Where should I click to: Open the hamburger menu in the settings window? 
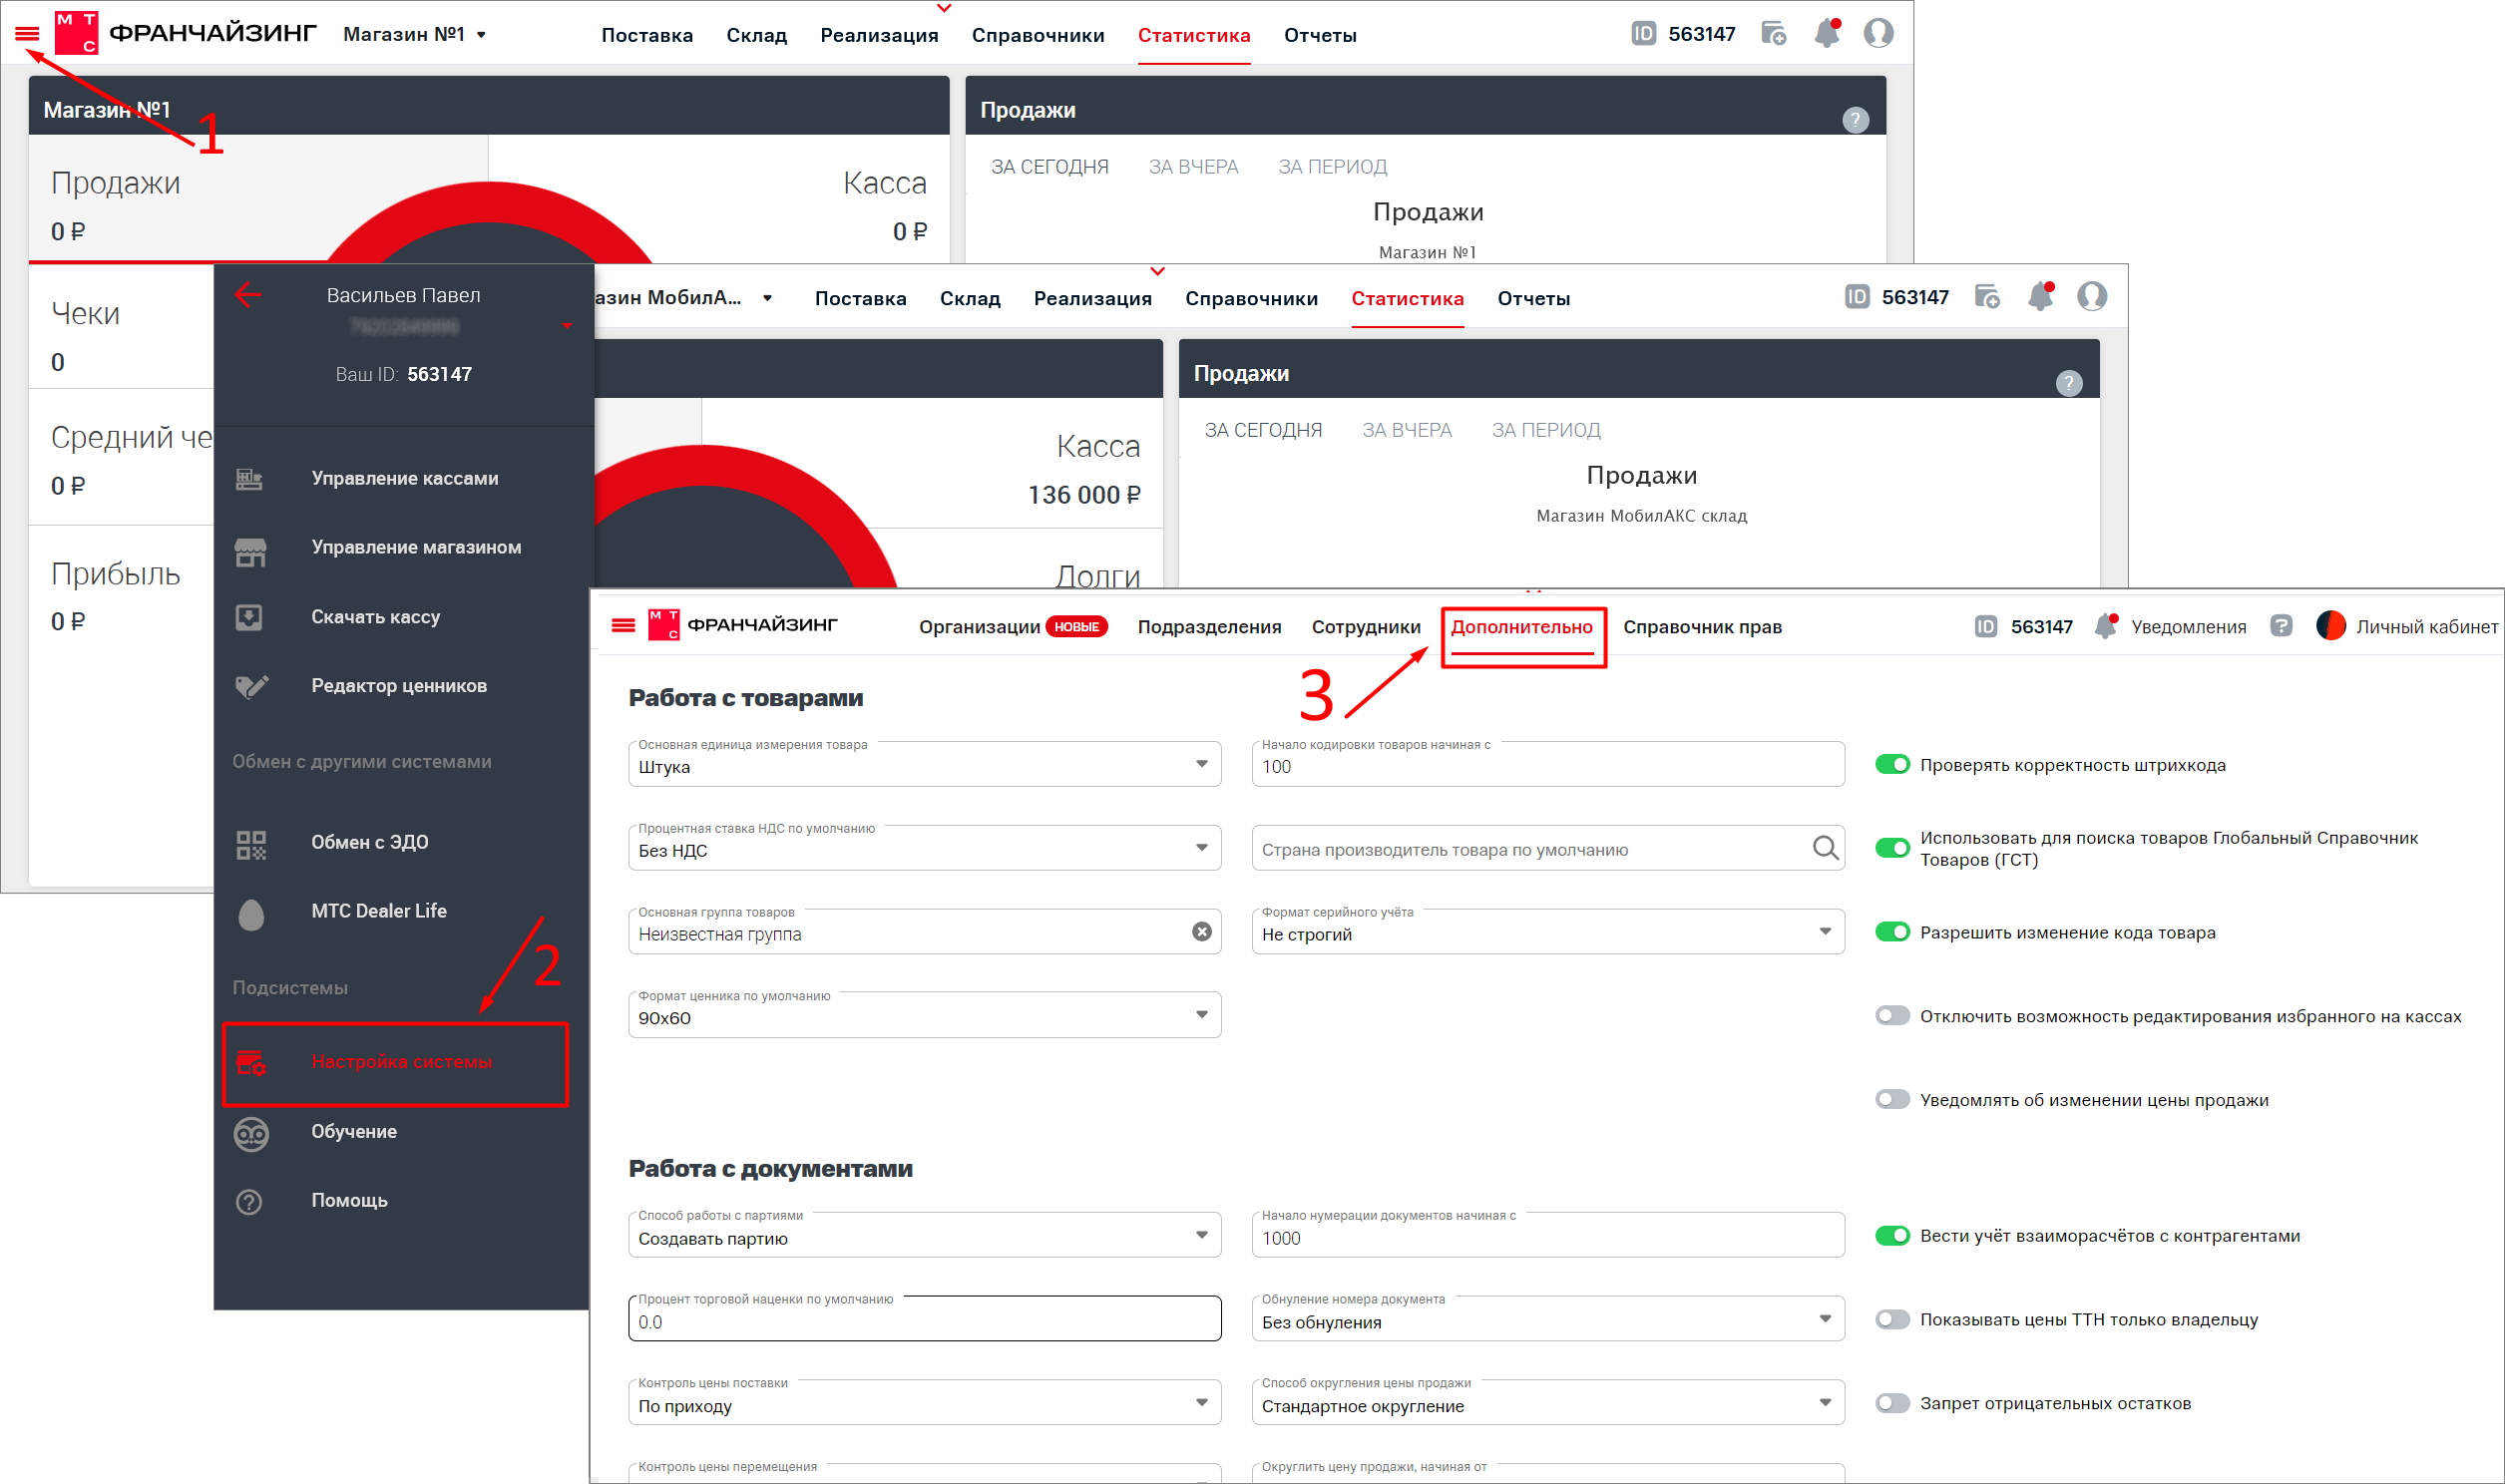click(x=623, y=625)
